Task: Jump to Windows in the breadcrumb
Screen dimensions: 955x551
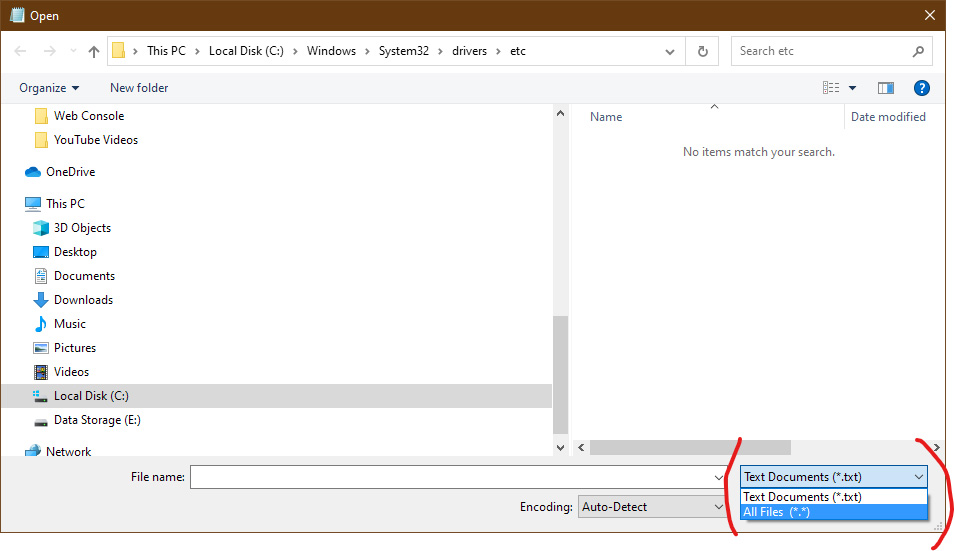Action: point(331,51)
